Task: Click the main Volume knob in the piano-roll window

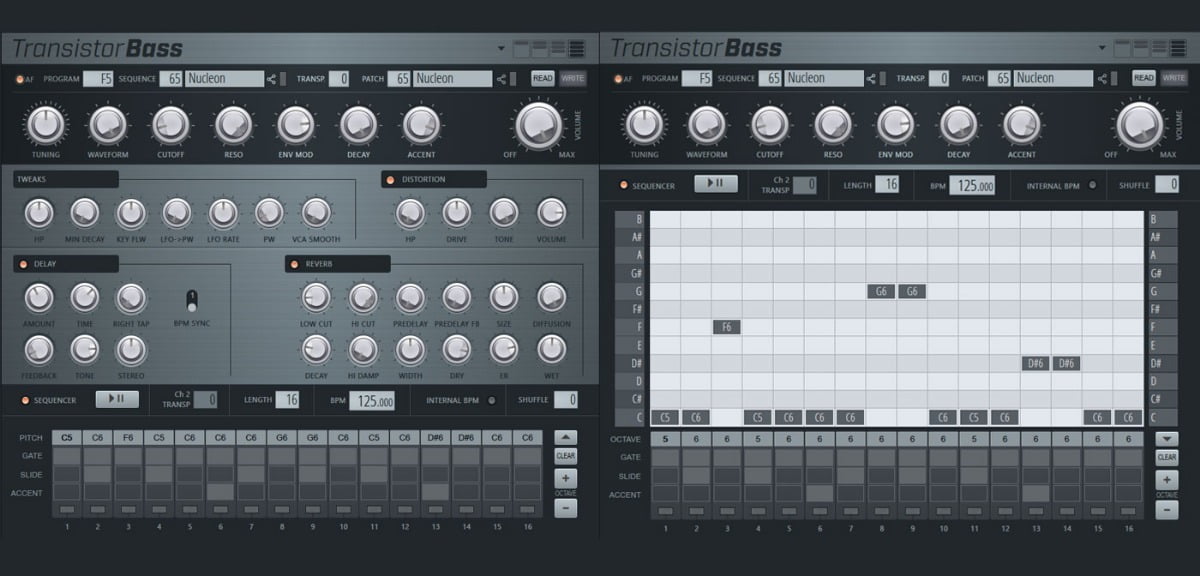Action: (1140, 126)
